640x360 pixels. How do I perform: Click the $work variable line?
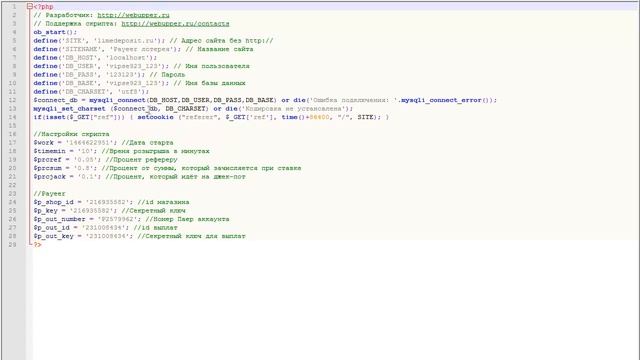[x=103, y=143]
